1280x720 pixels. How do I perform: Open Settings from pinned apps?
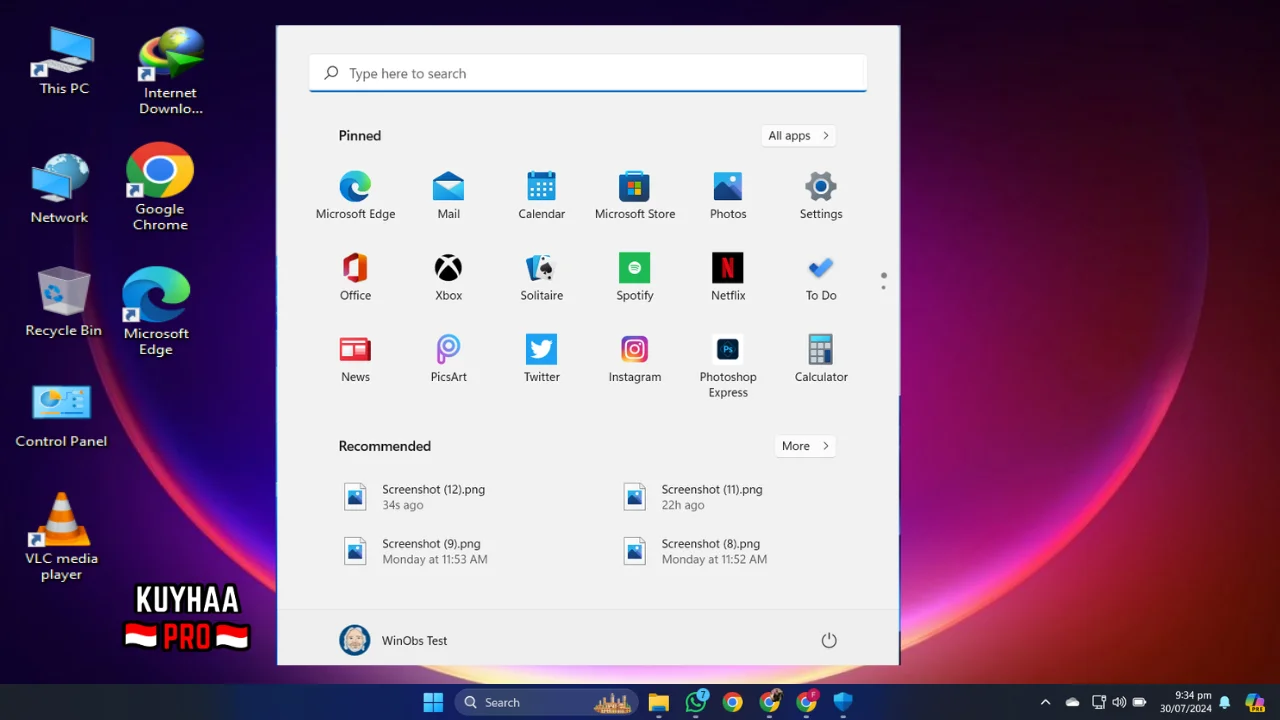tap(820, 195)
